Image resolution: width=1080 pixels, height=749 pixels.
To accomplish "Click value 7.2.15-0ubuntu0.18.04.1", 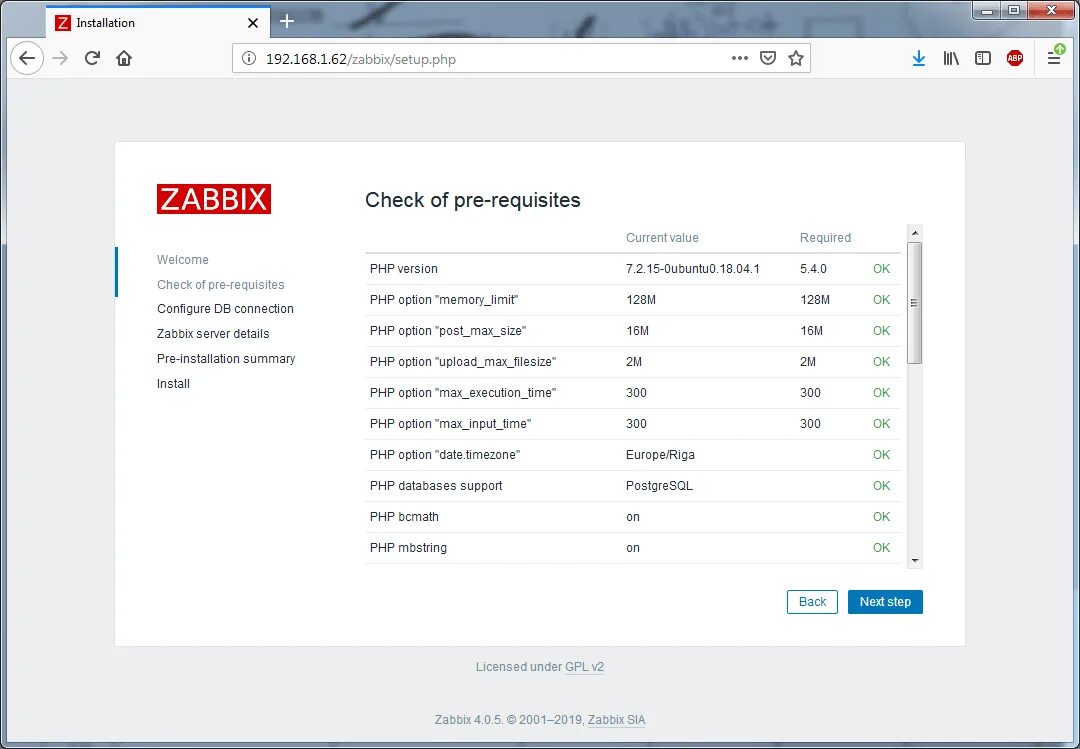I will click(692, 269).
